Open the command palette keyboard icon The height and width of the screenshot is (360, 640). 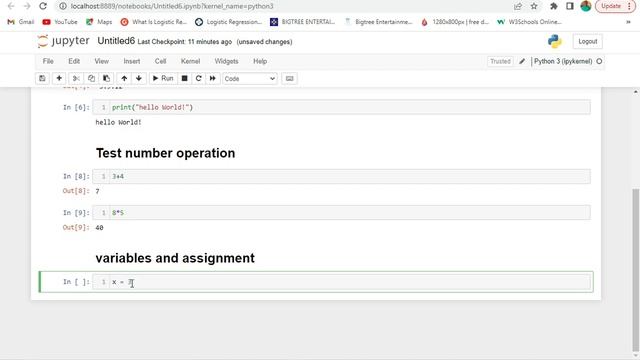click(289, 78)
